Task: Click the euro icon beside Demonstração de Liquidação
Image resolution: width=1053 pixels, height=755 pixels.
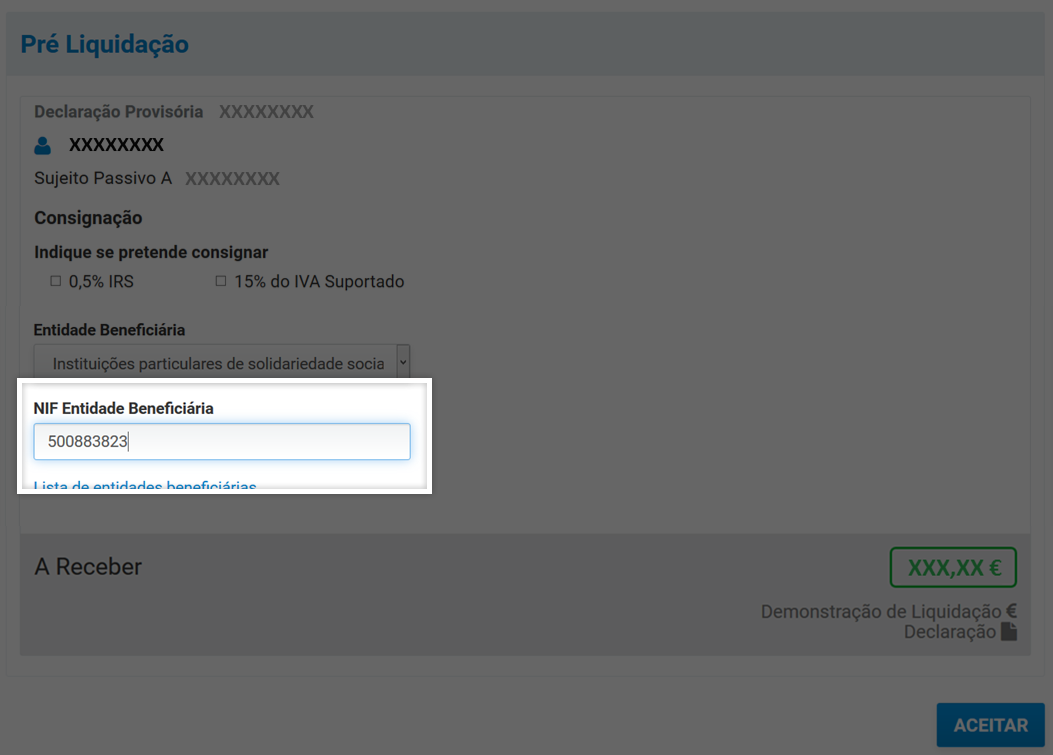Action: pos(1011,612)
